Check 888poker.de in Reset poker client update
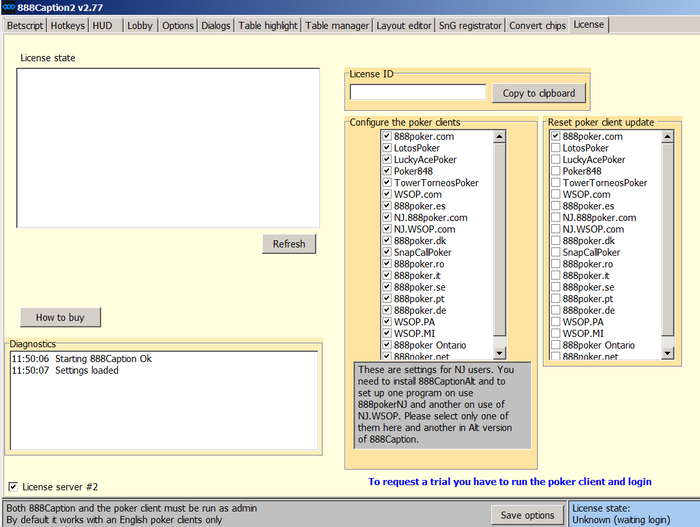This screenshot has width=700, height=527. (556, 310)
